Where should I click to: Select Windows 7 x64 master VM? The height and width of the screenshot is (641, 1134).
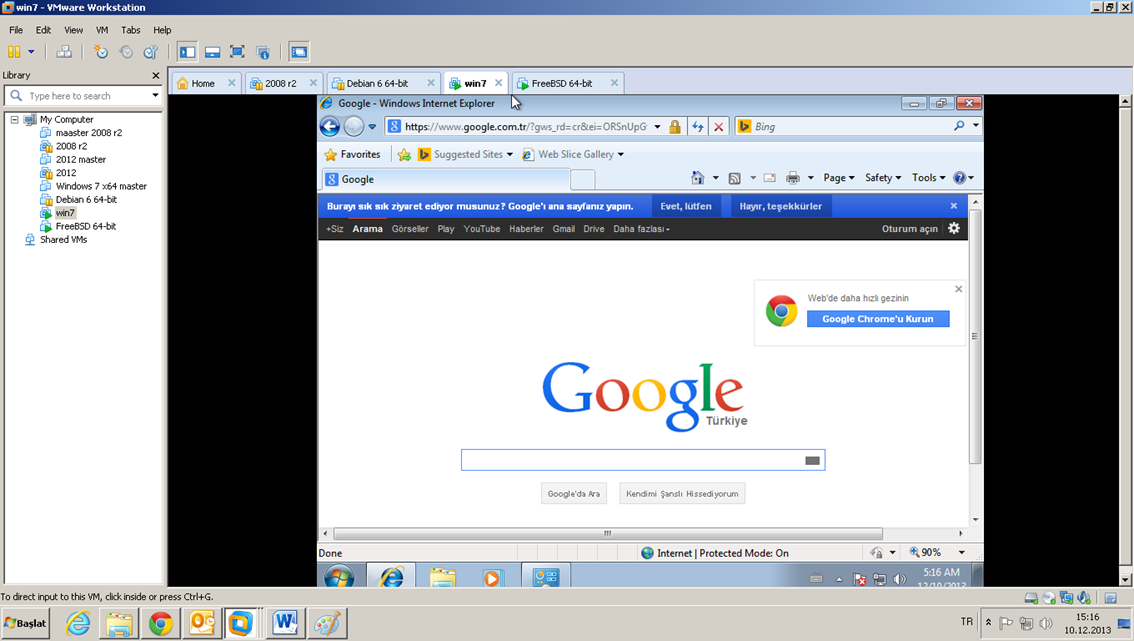(x=101, y=187)
